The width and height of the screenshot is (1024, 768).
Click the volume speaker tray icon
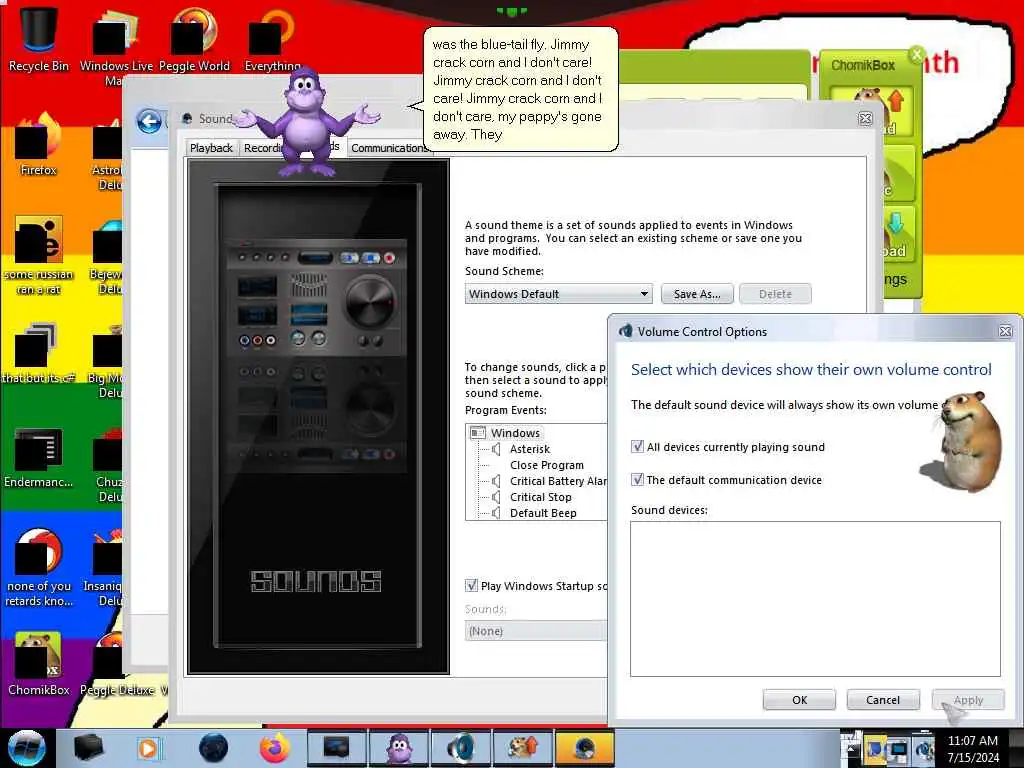(x=923, y=750)
